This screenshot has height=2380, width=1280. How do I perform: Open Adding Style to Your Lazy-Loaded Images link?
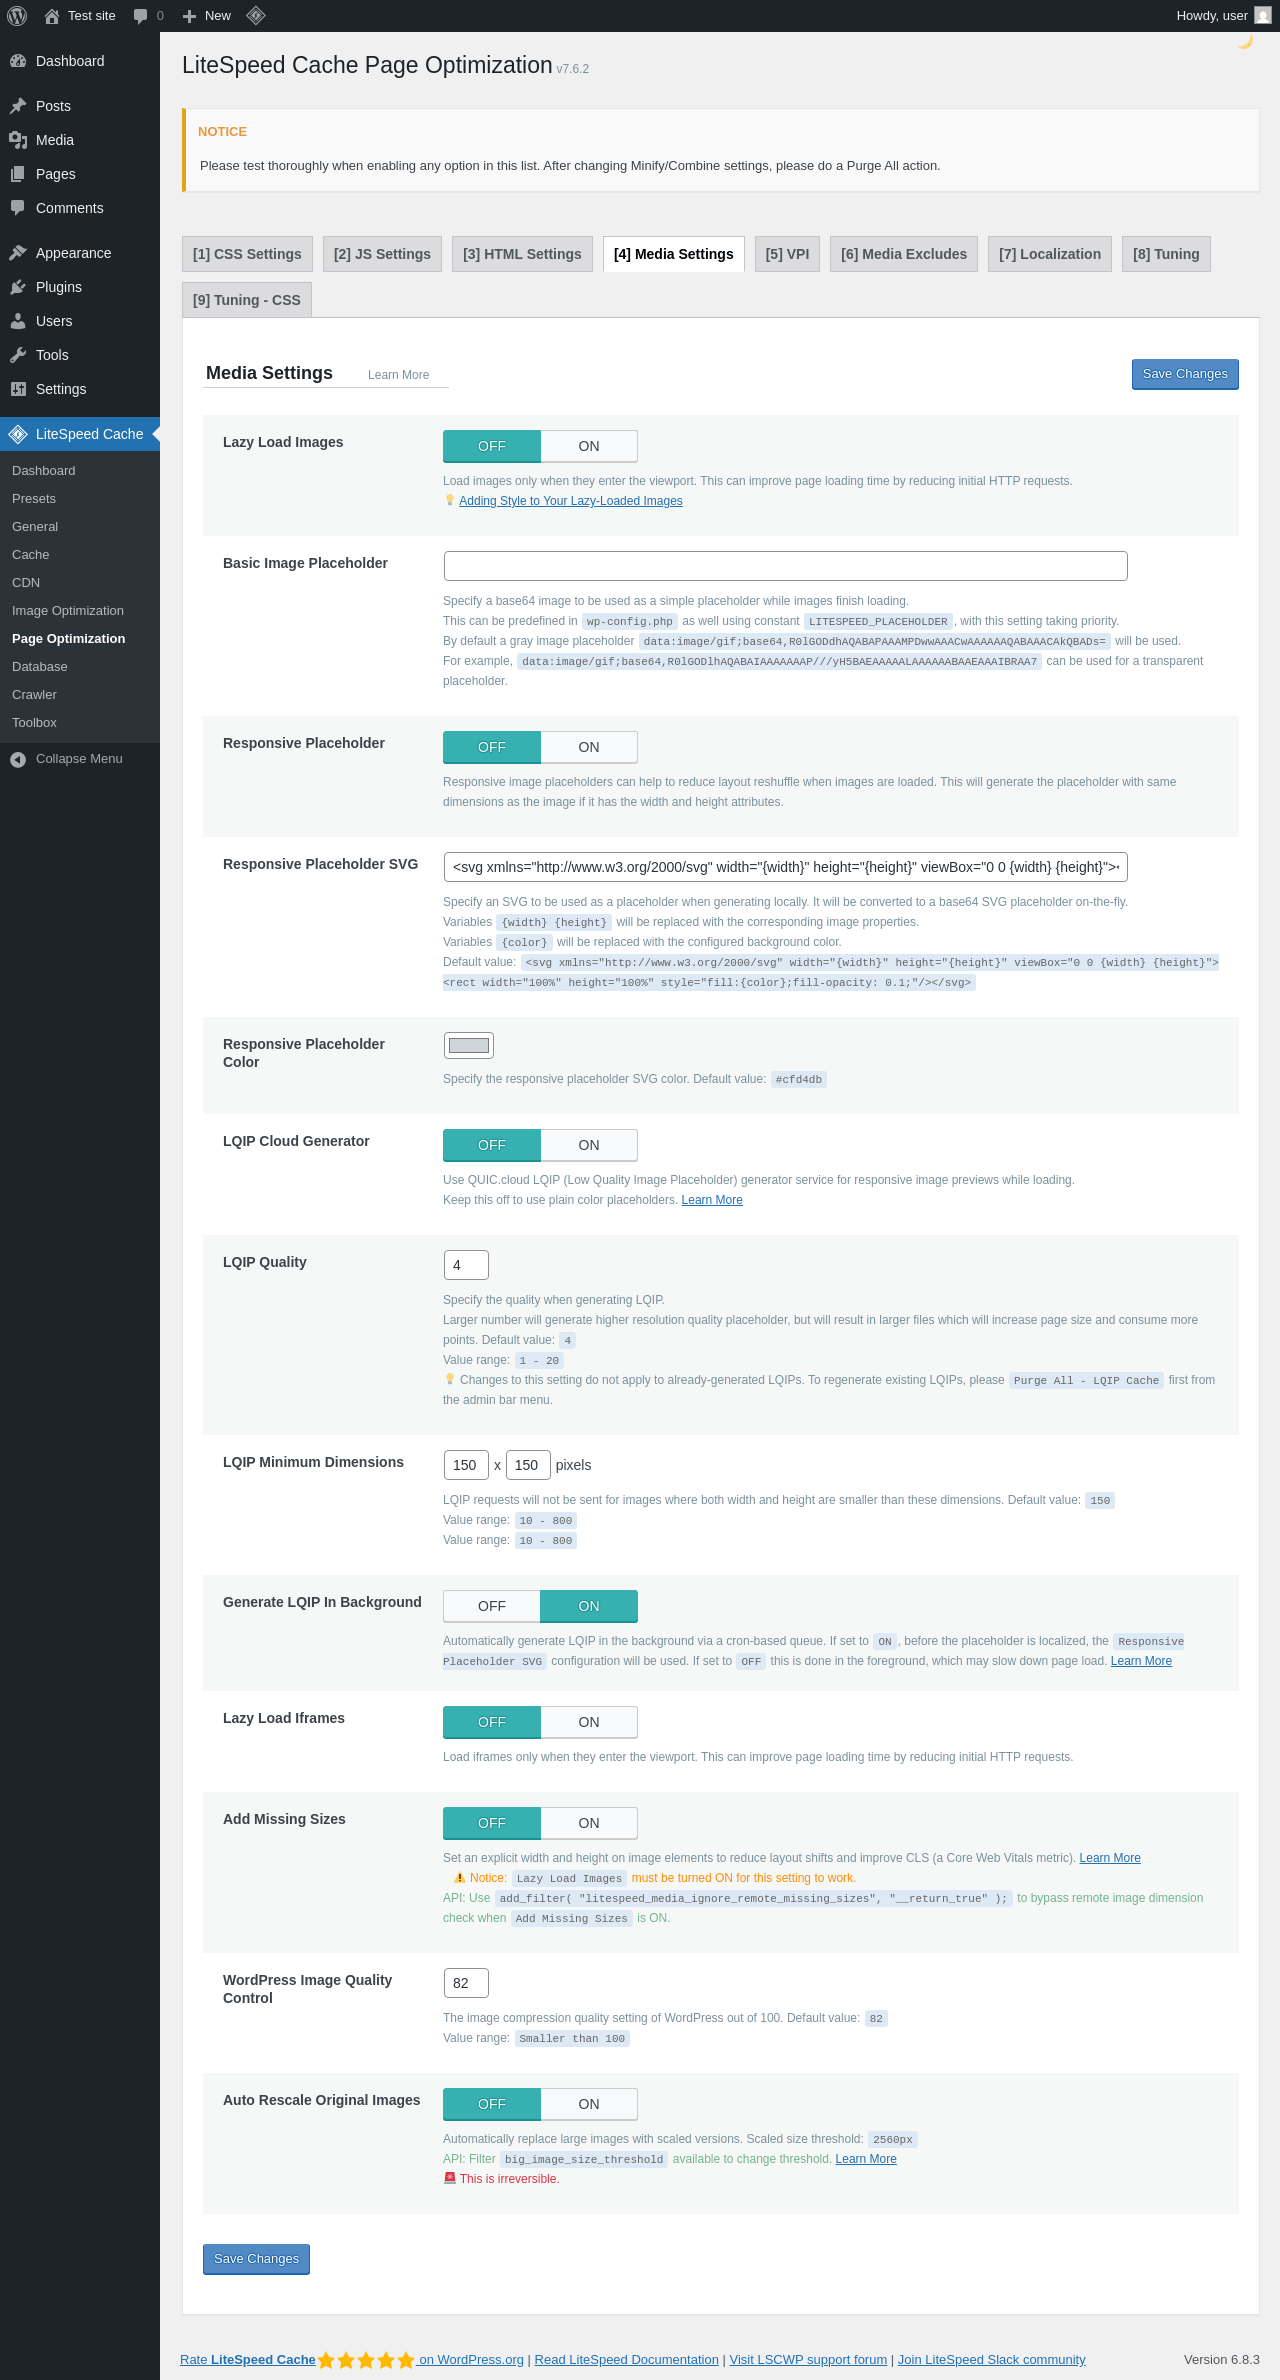point(571,501)
